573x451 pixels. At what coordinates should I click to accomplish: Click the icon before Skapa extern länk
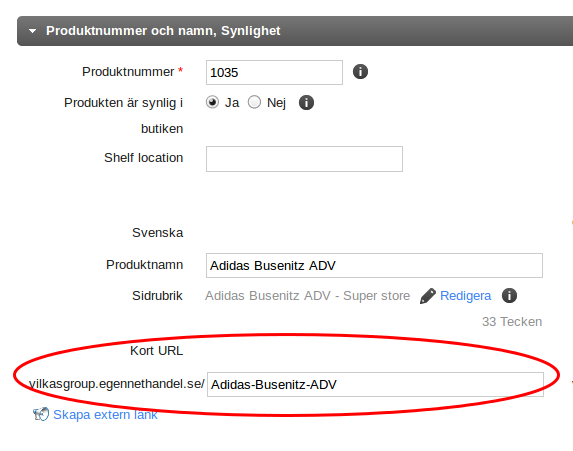click(x=41, y=414)
